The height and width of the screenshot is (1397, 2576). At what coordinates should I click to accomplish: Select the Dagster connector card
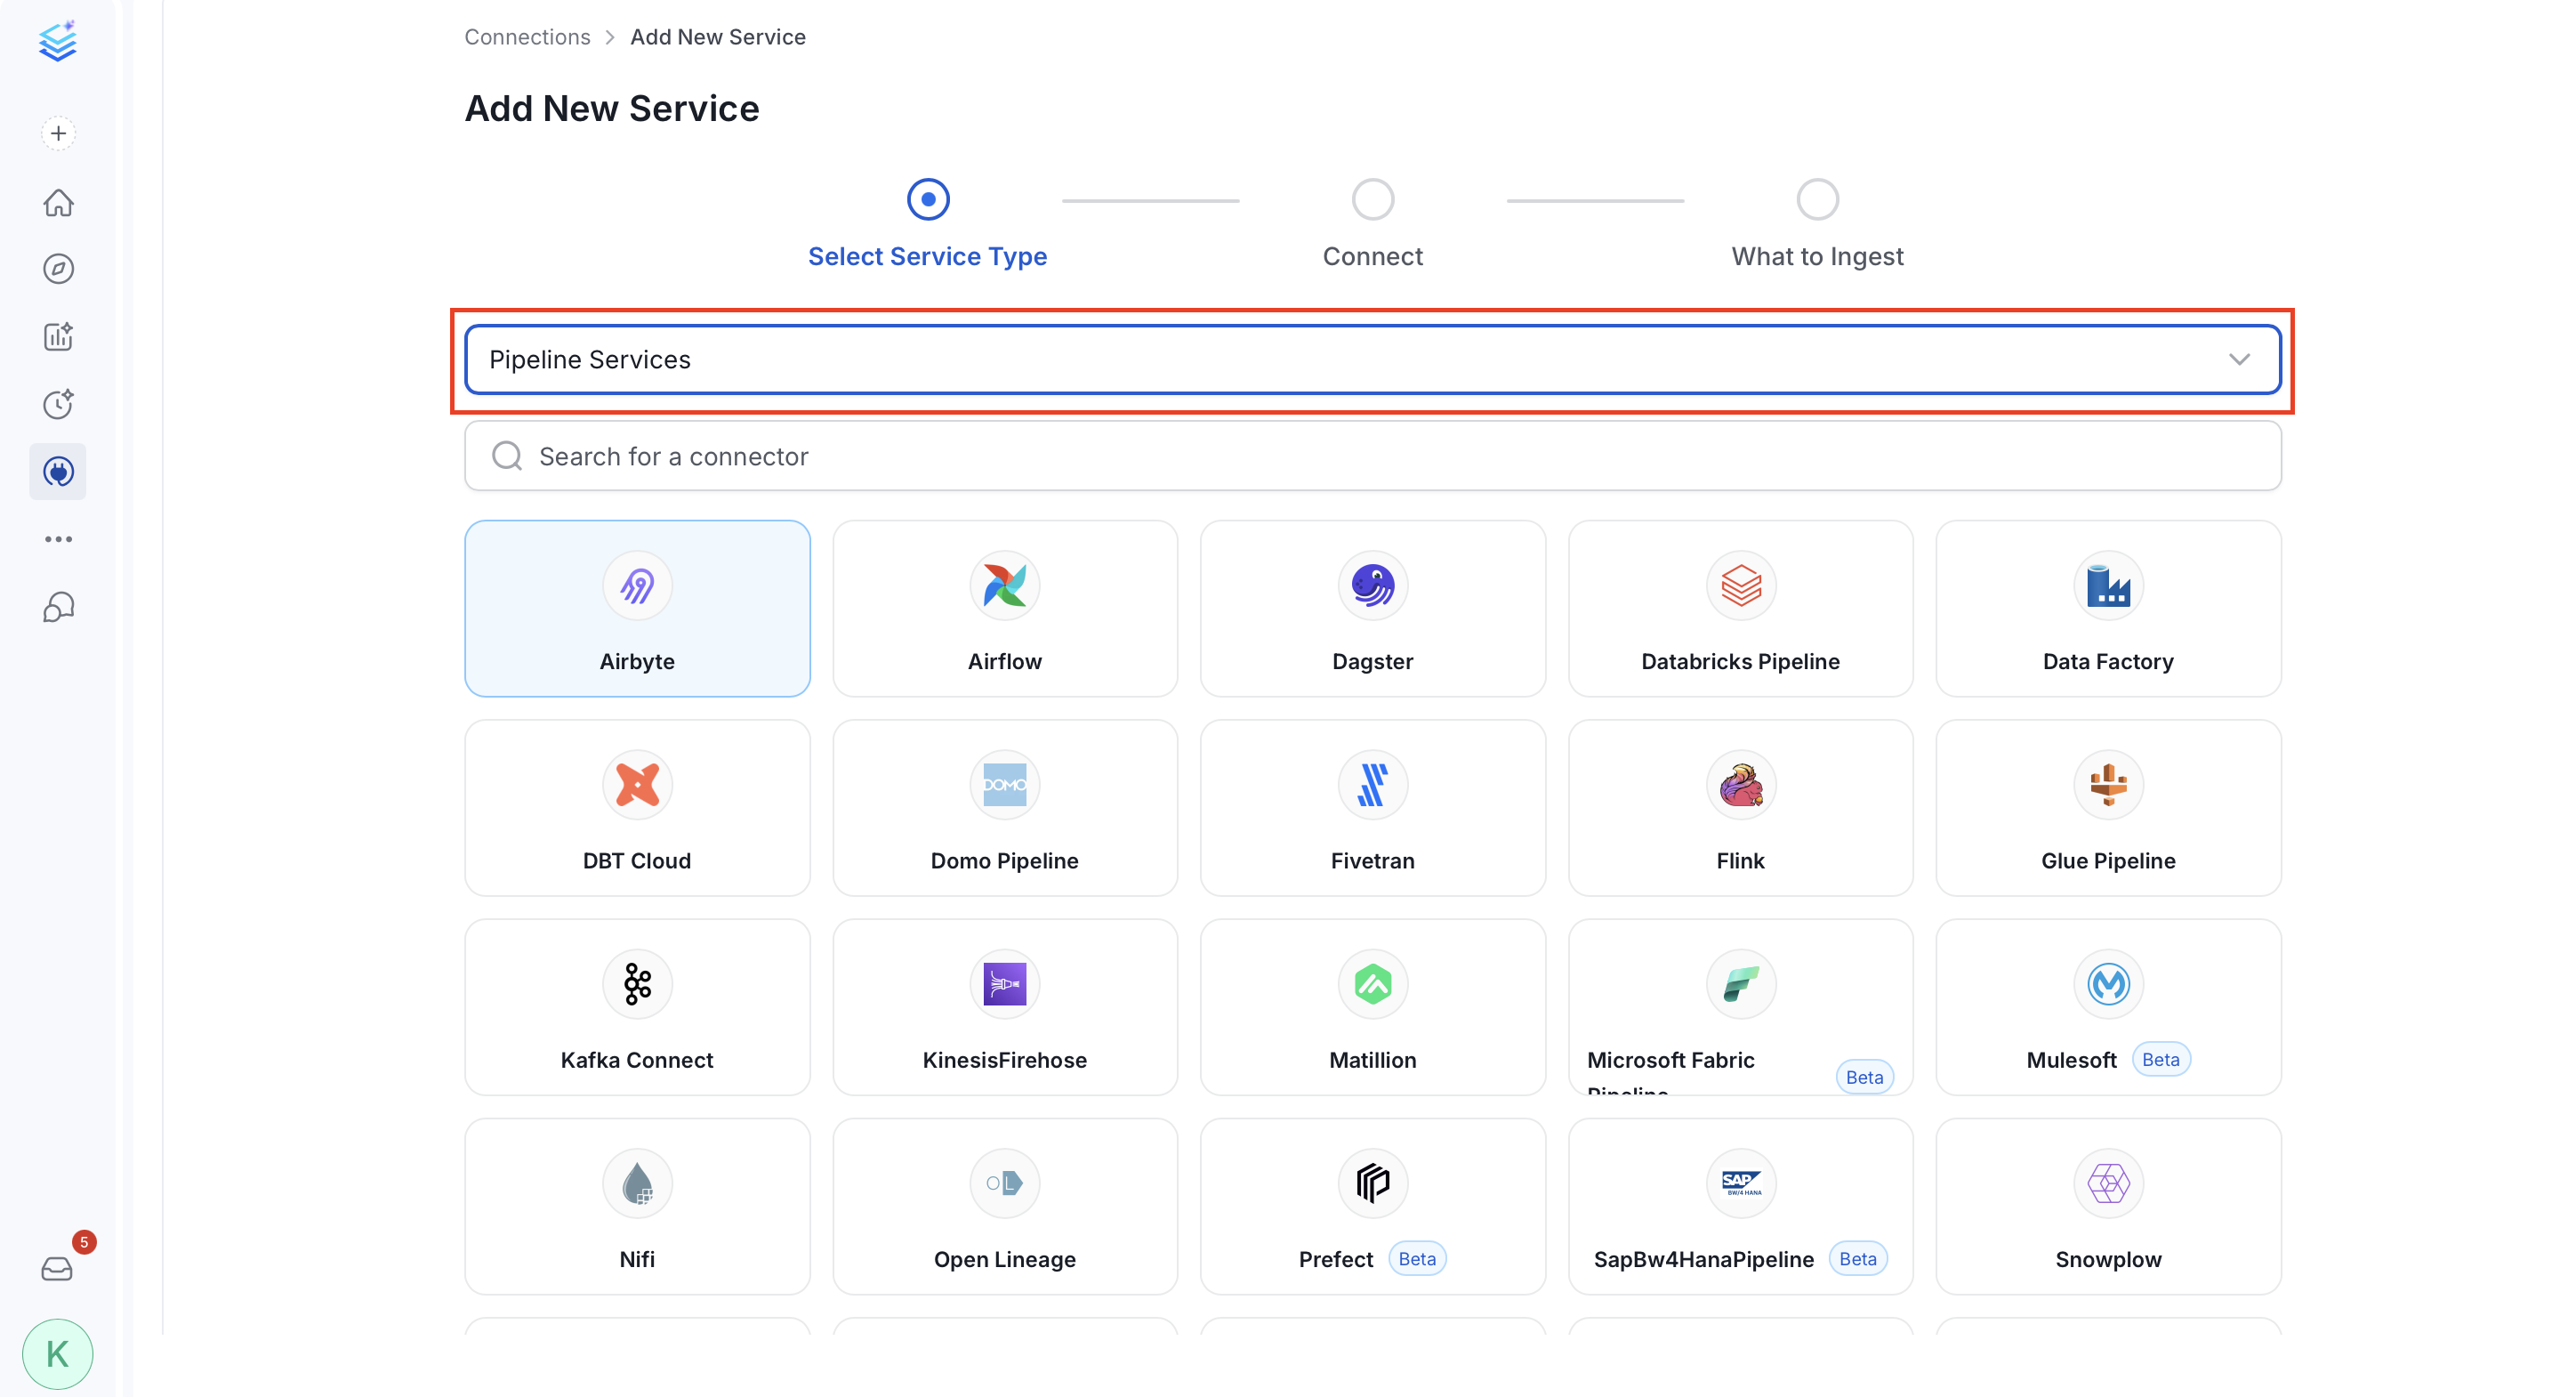[x=1373, y=608]
